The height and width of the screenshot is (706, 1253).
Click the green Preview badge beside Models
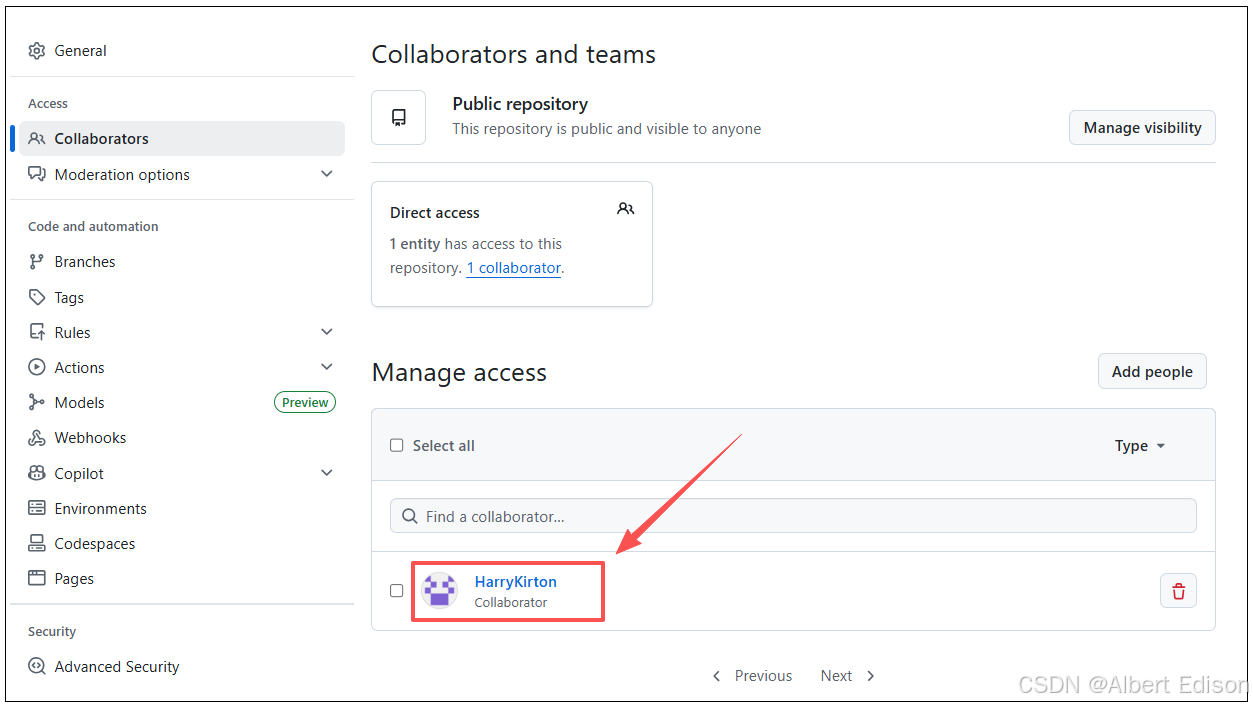(305, 402)
